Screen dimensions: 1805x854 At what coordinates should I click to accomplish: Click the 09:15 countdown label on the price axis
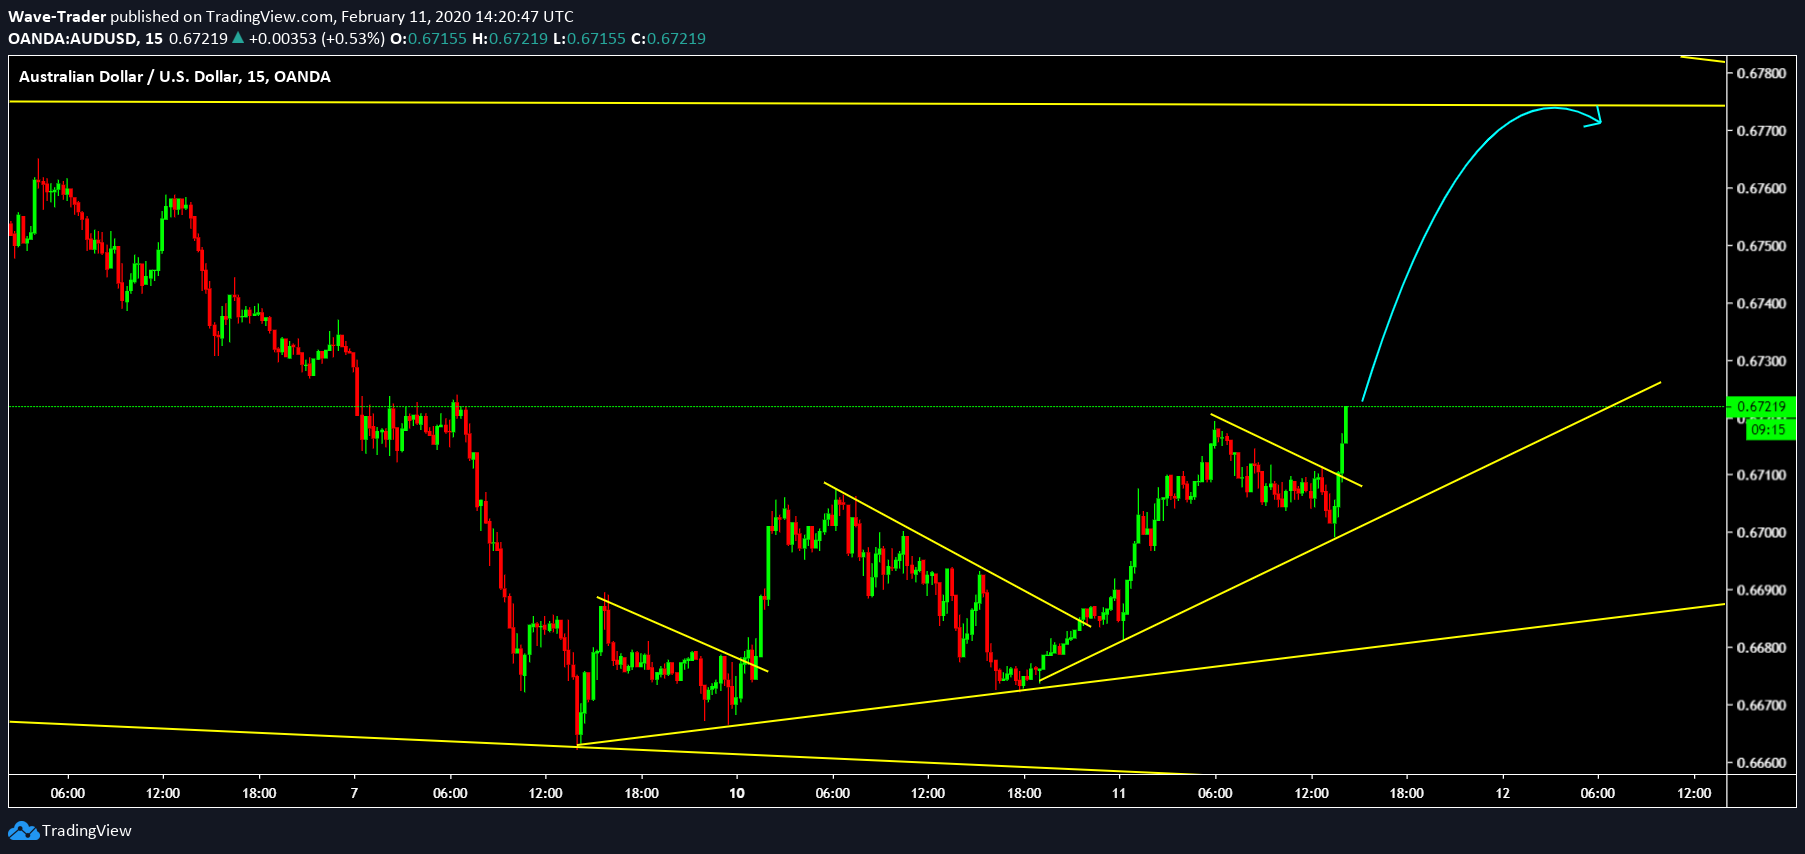1768,429
